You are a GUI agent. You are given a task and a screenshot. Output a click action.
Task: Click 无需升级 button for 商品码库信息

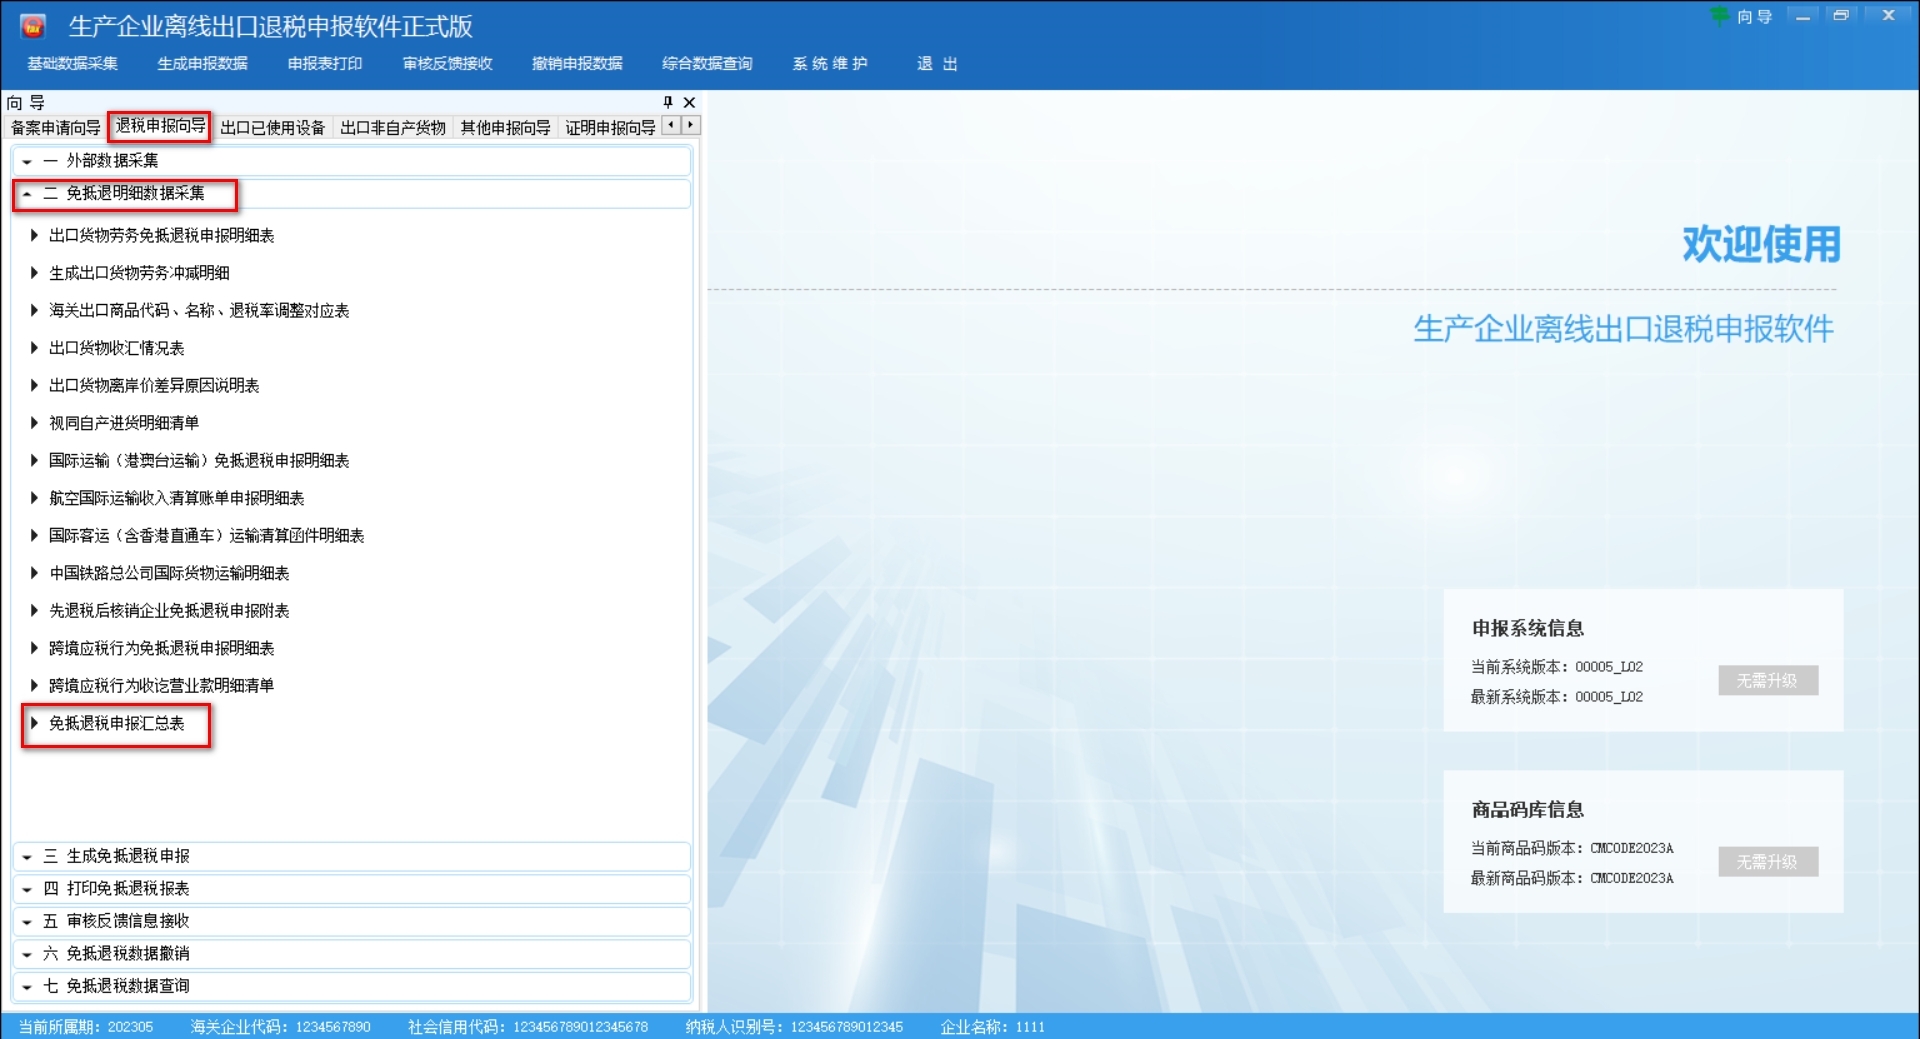(1767, 862)
